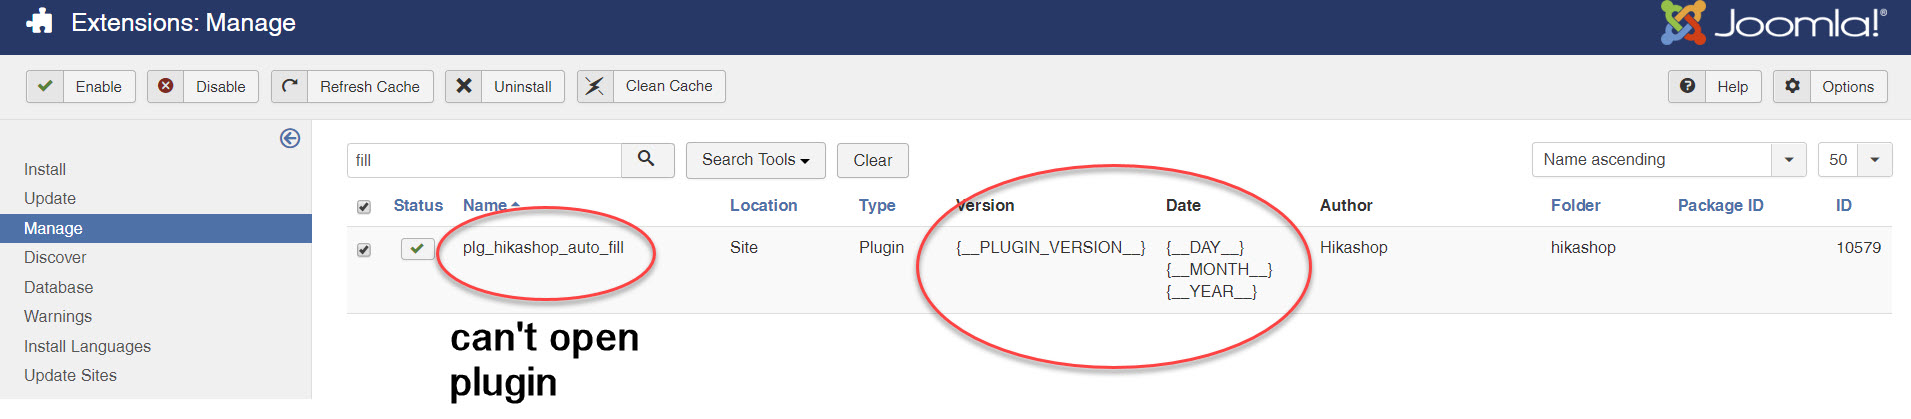The width and height of the screenshot is (1911, 419).
Task: Click the Clear search button
Action: [872, 160]
